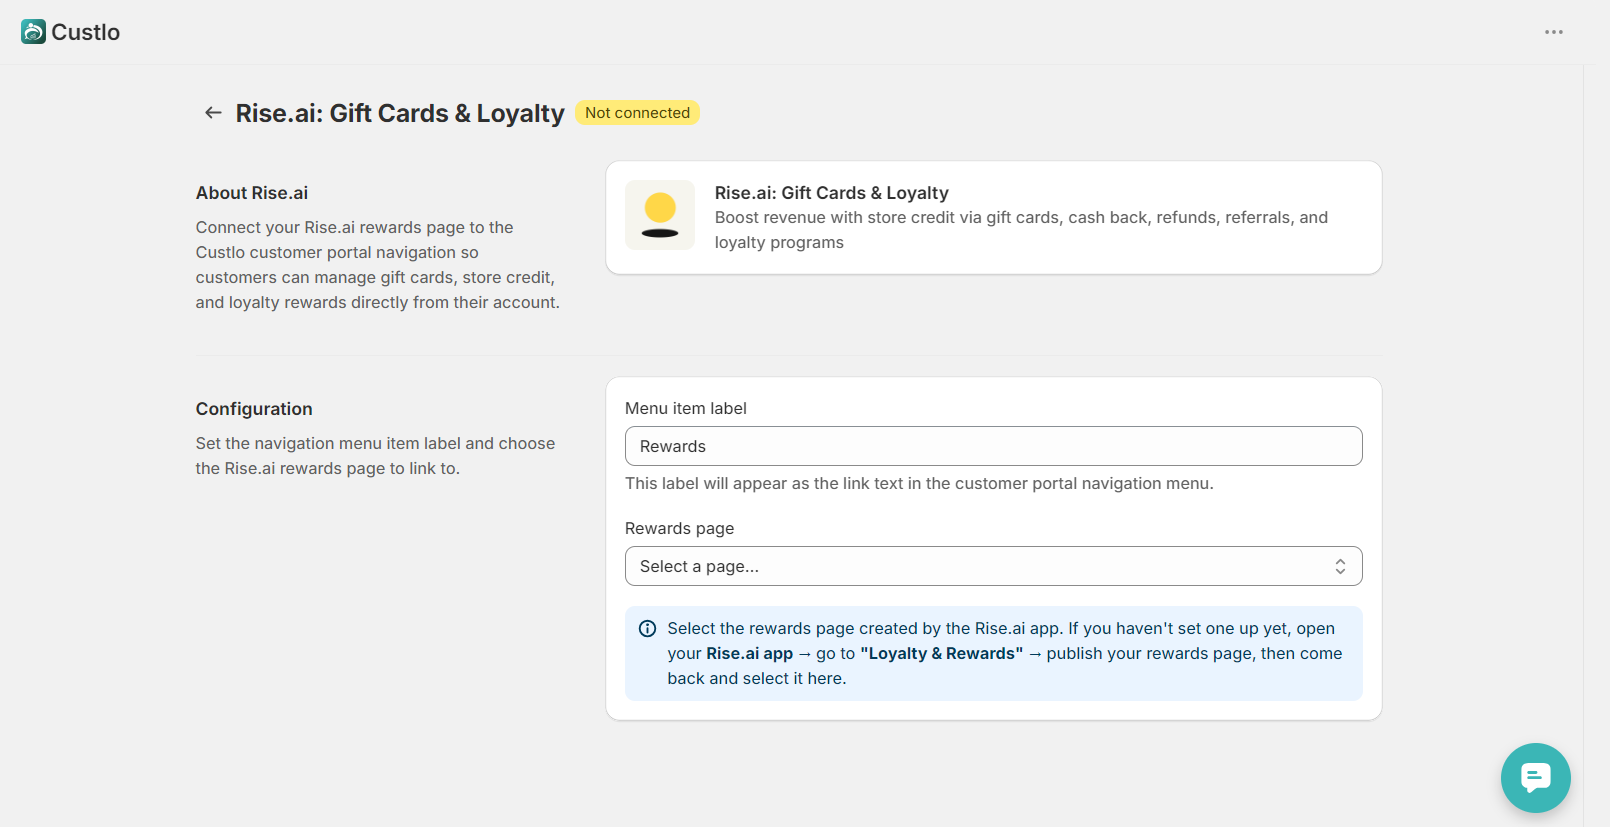
Task: Click the Not connected status badge
Action: 637,113
